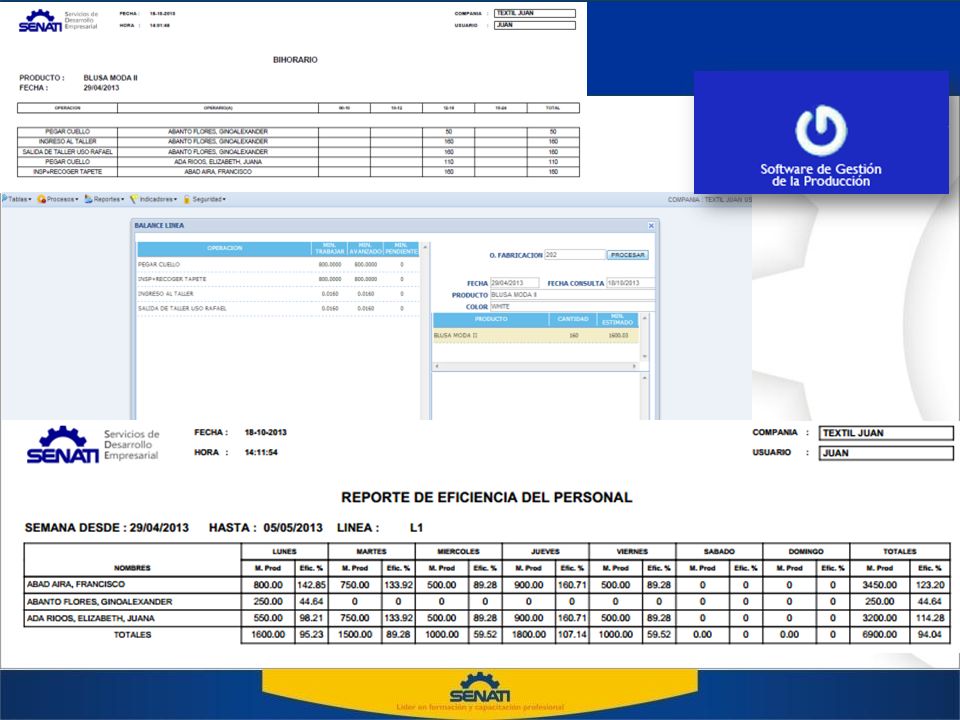Click TOTALES row label in efficiency report
This screenshot has width=960, height=720.
tap(132, 635)
